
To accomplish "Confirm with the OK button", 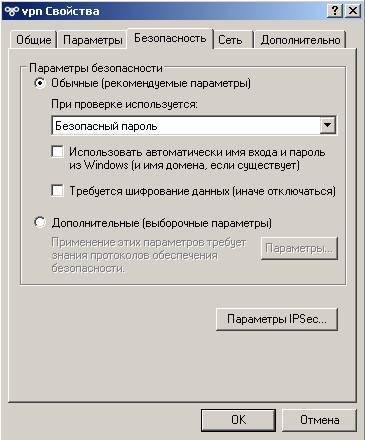I will point(238,420).
